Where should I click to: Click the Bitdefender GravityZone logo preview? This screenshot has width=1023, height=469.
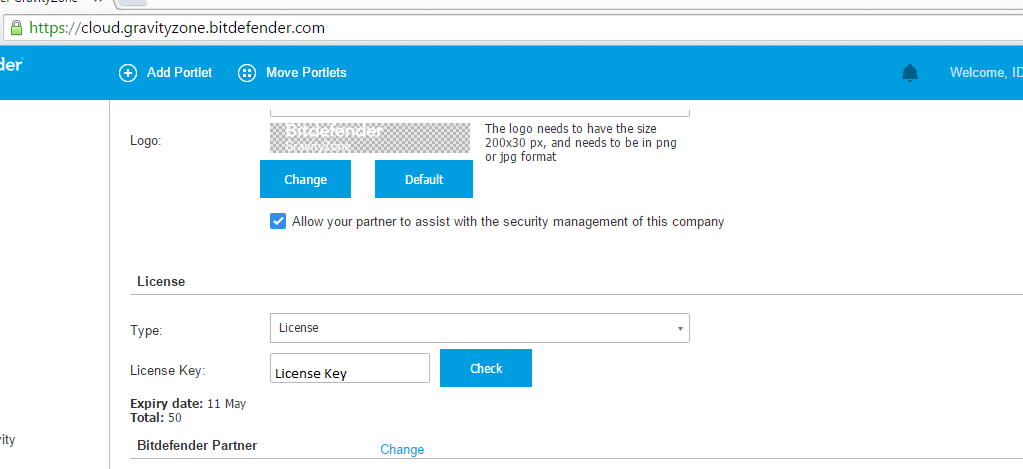pos(370,138)
